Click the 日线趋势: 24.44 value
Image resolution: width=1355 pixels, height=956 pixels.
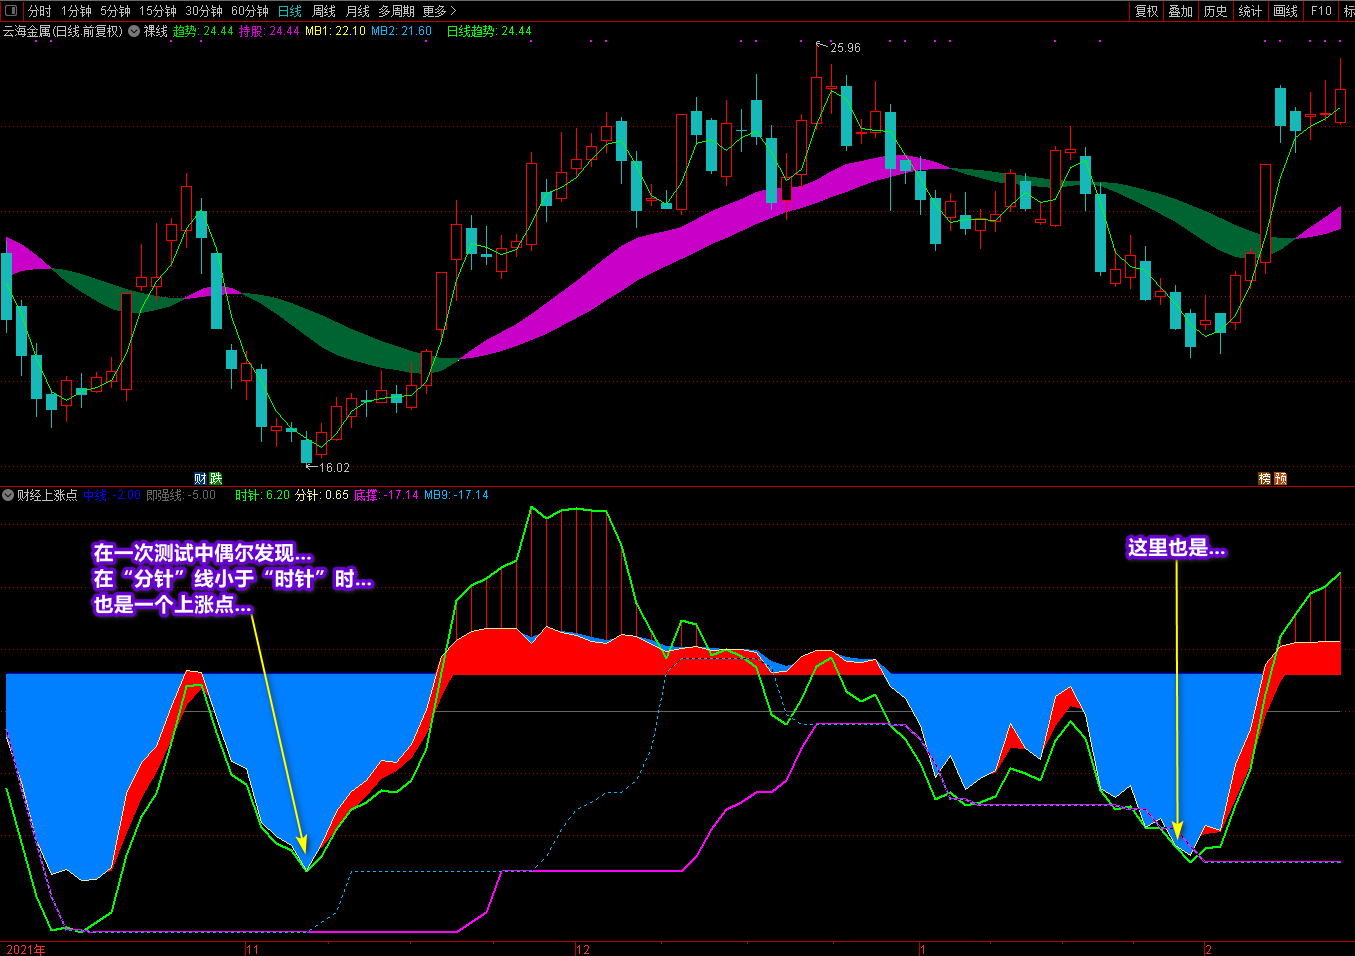489,31
